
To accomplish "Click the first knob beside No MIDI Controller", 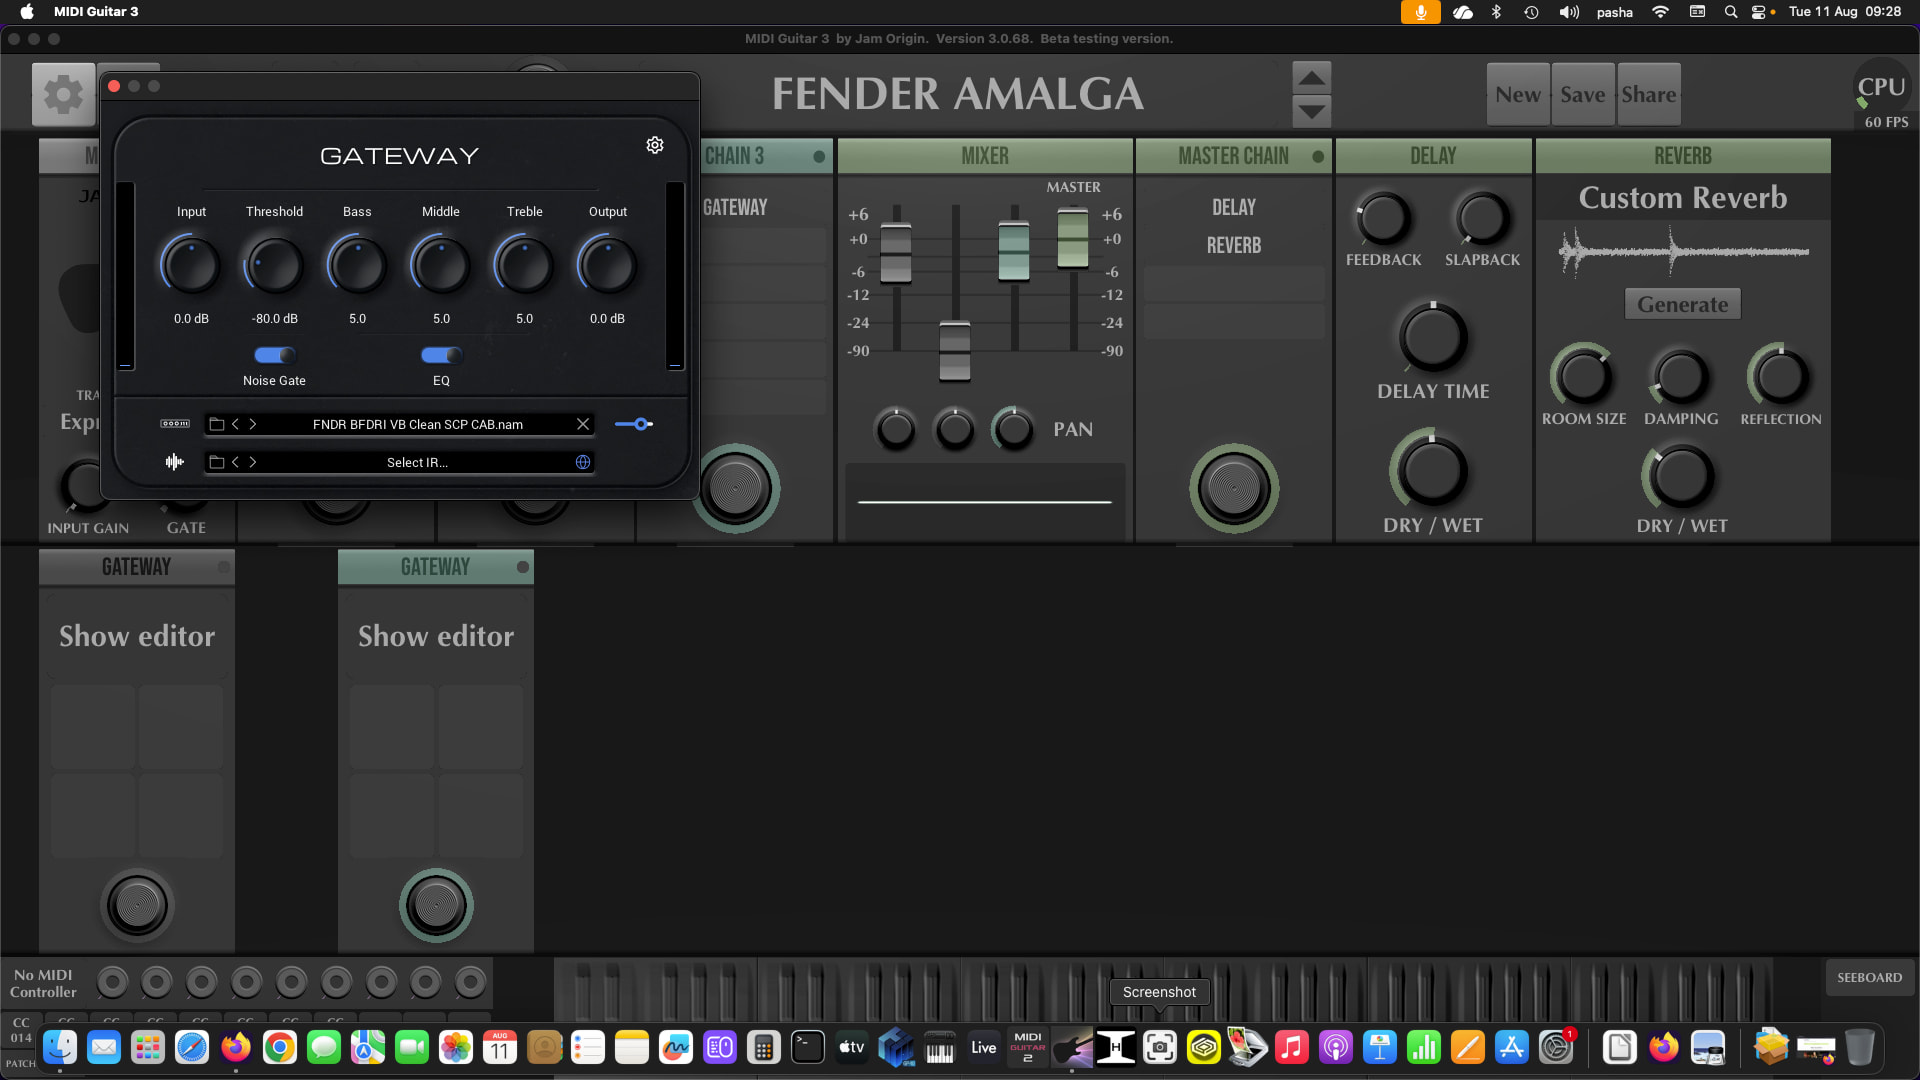I will [x=112, y=983].
